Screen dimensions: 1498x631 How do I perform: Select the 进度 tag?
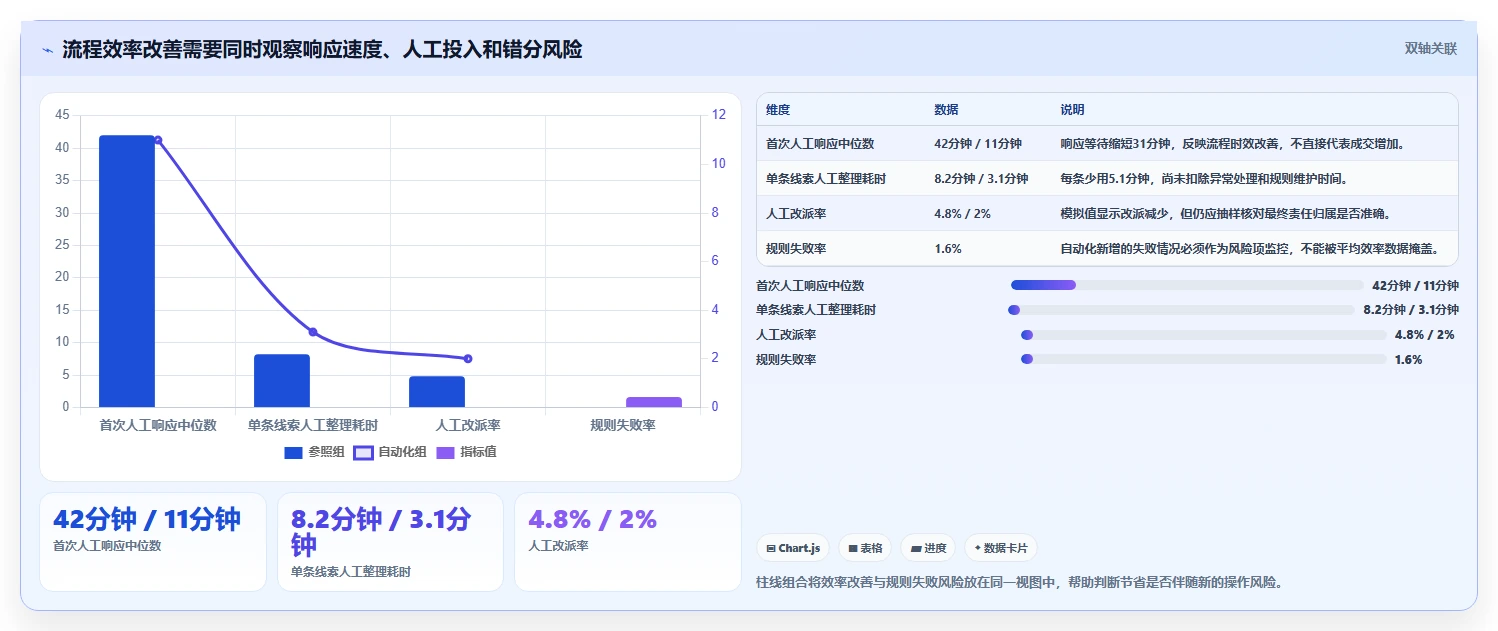pos(928,548)
